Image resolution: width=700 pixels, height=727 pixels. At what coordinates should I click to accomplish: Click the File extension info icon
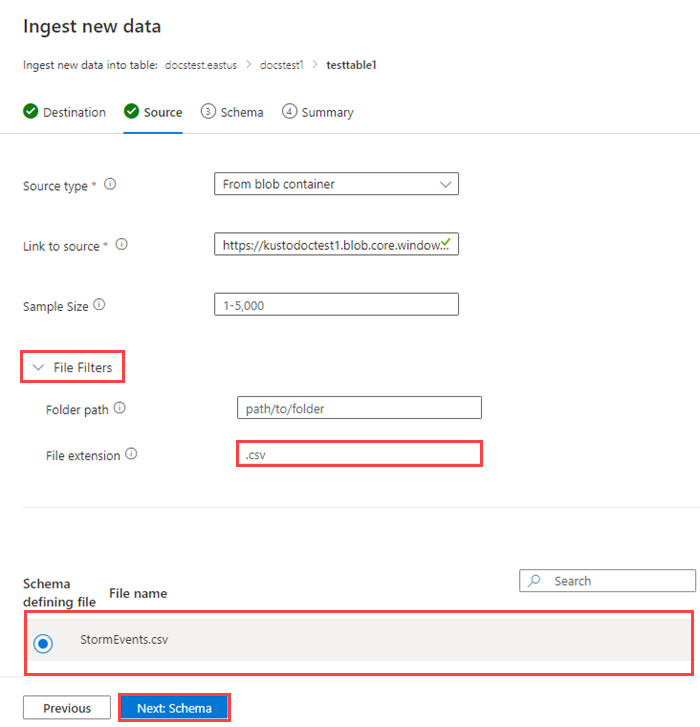coord(131,455)
